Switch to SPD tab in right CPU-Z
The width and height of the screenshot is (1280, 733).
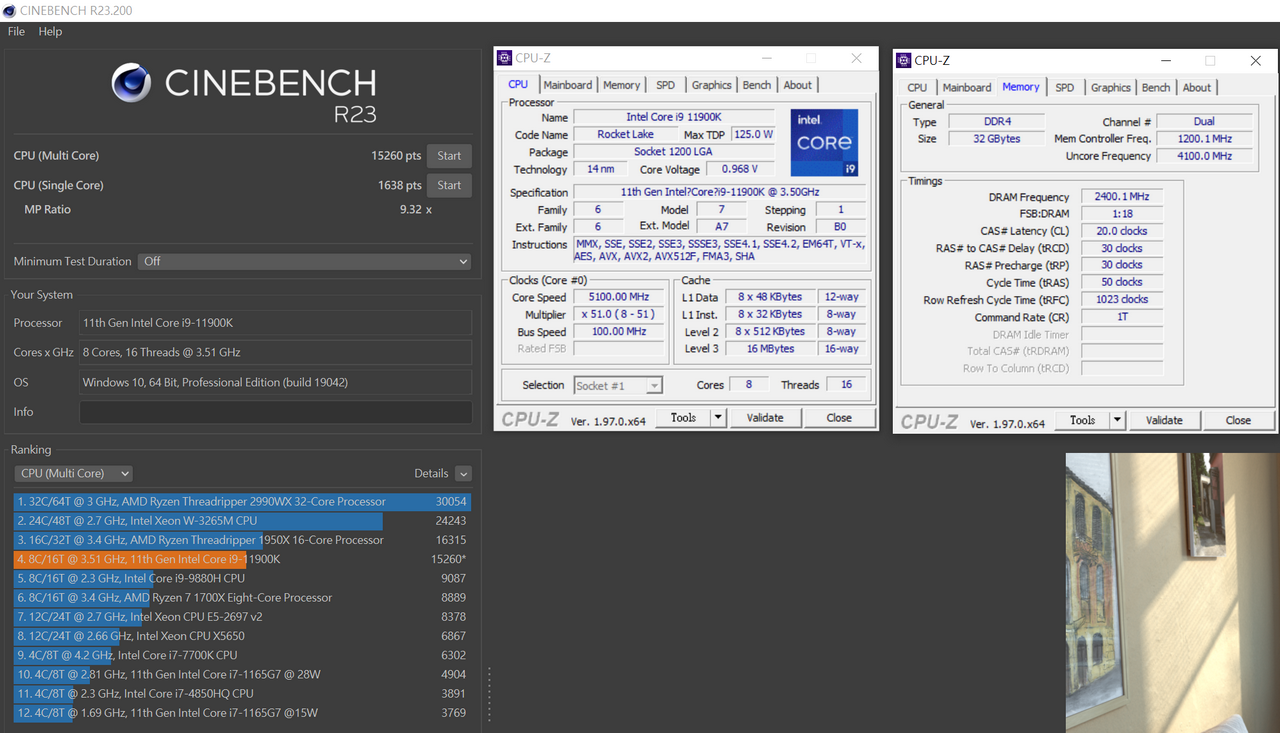tap(1065, 88)
